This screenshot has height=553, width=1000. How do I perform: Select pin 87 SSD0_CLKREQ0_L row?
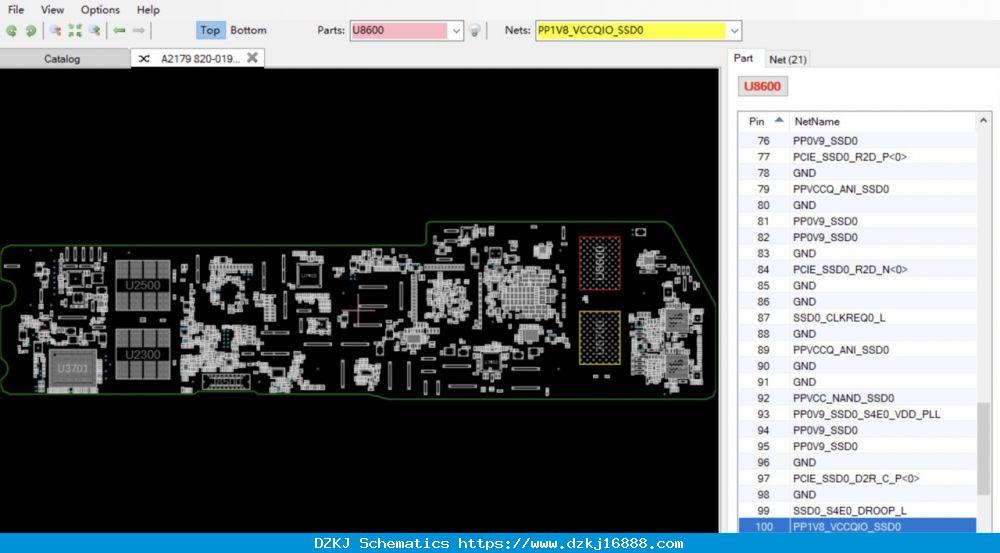click(x=857, y=318)
